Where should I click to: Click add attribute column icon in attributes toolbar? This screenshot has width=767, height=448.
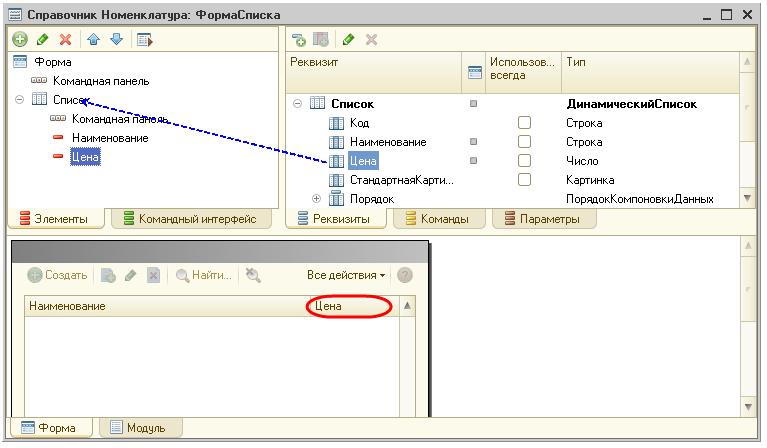click(x=321, y=40)
